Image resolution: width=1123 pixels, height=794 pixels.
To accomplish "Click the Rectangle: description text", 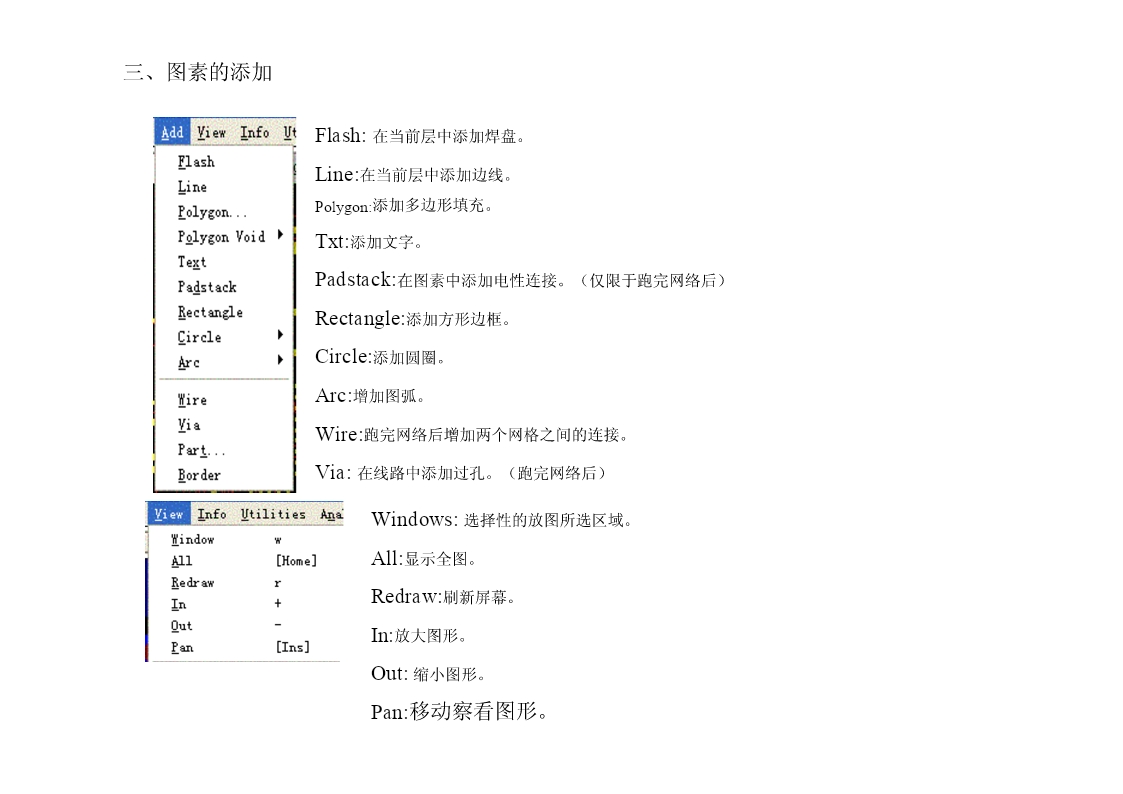I will tap(413, 319).
